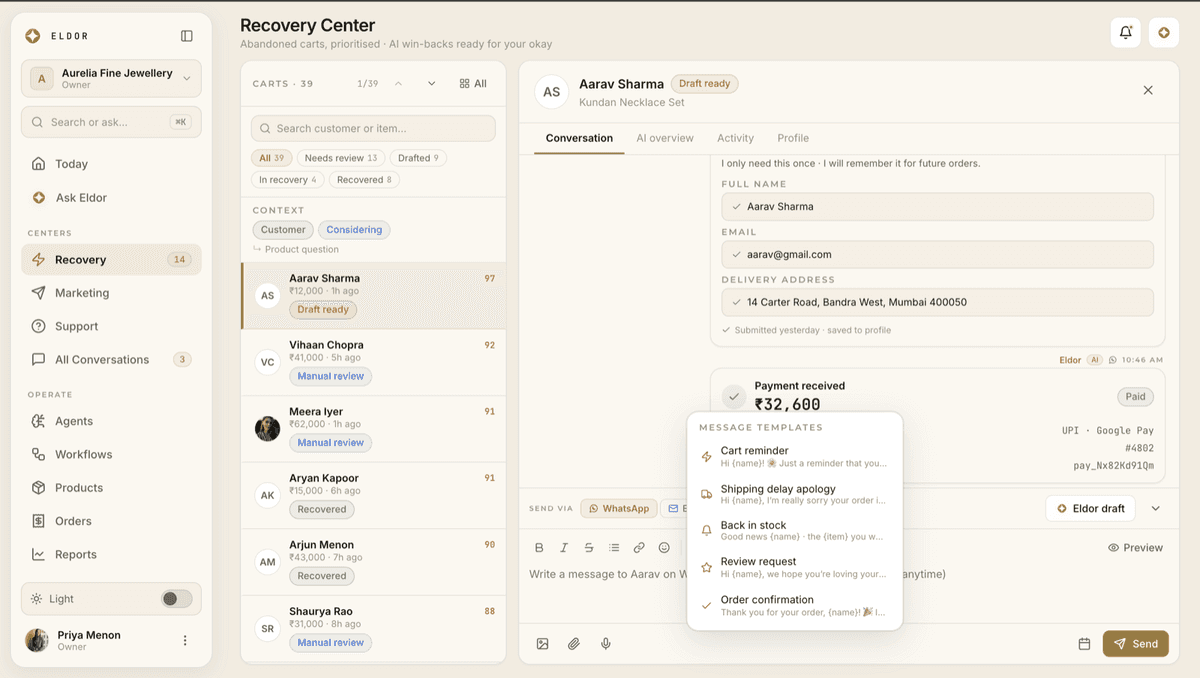Viewport: 1200px width, 678px height.
Task: Filter carts by Recovered
Action: tap(365, 180)
